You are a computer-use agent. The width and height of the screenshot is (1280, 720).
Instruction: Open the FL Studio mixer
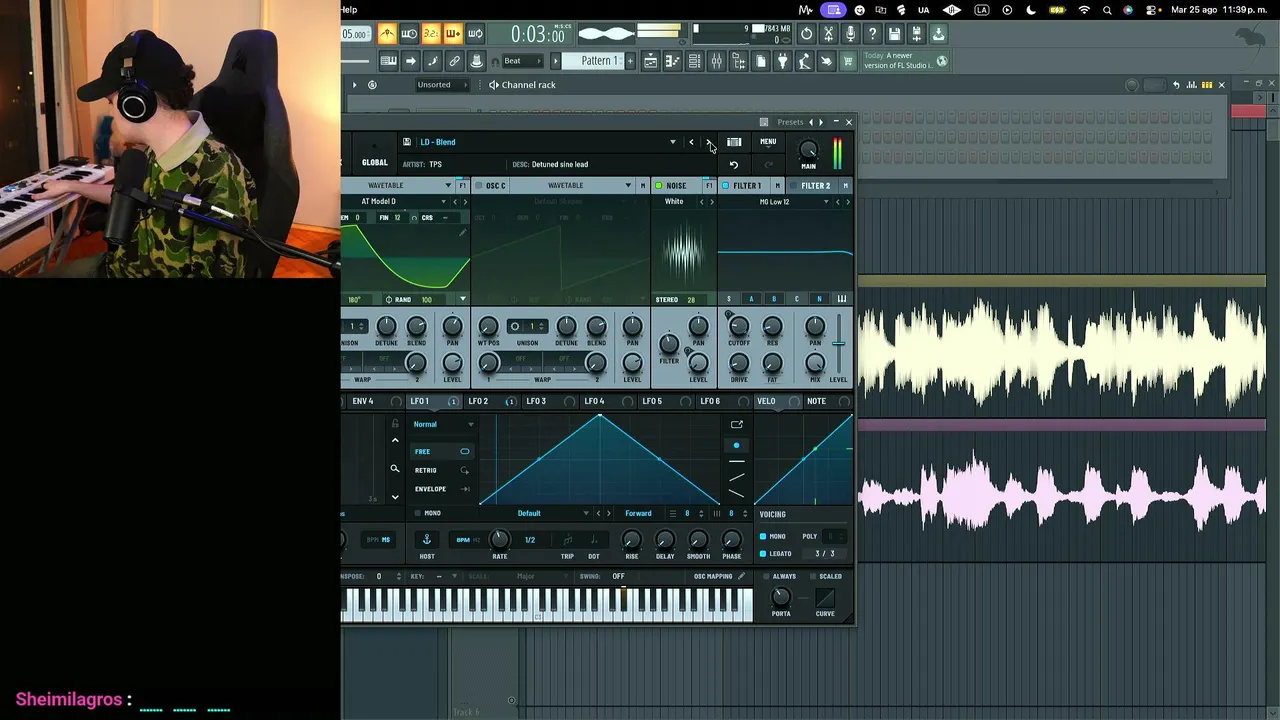coord(716,62)
